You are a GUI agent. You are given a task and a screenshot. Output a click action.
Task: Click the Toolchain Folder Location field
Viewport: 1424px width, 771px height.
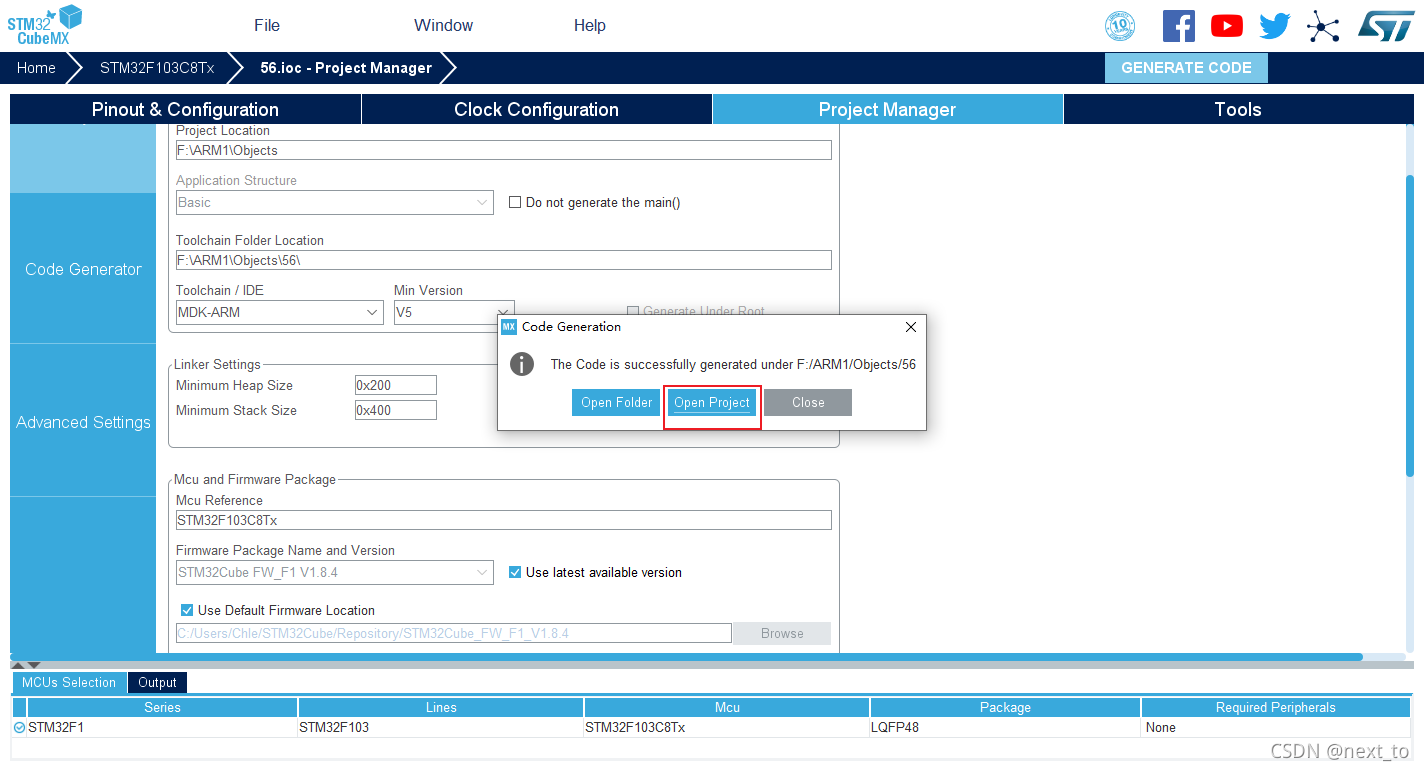point(503,260)
